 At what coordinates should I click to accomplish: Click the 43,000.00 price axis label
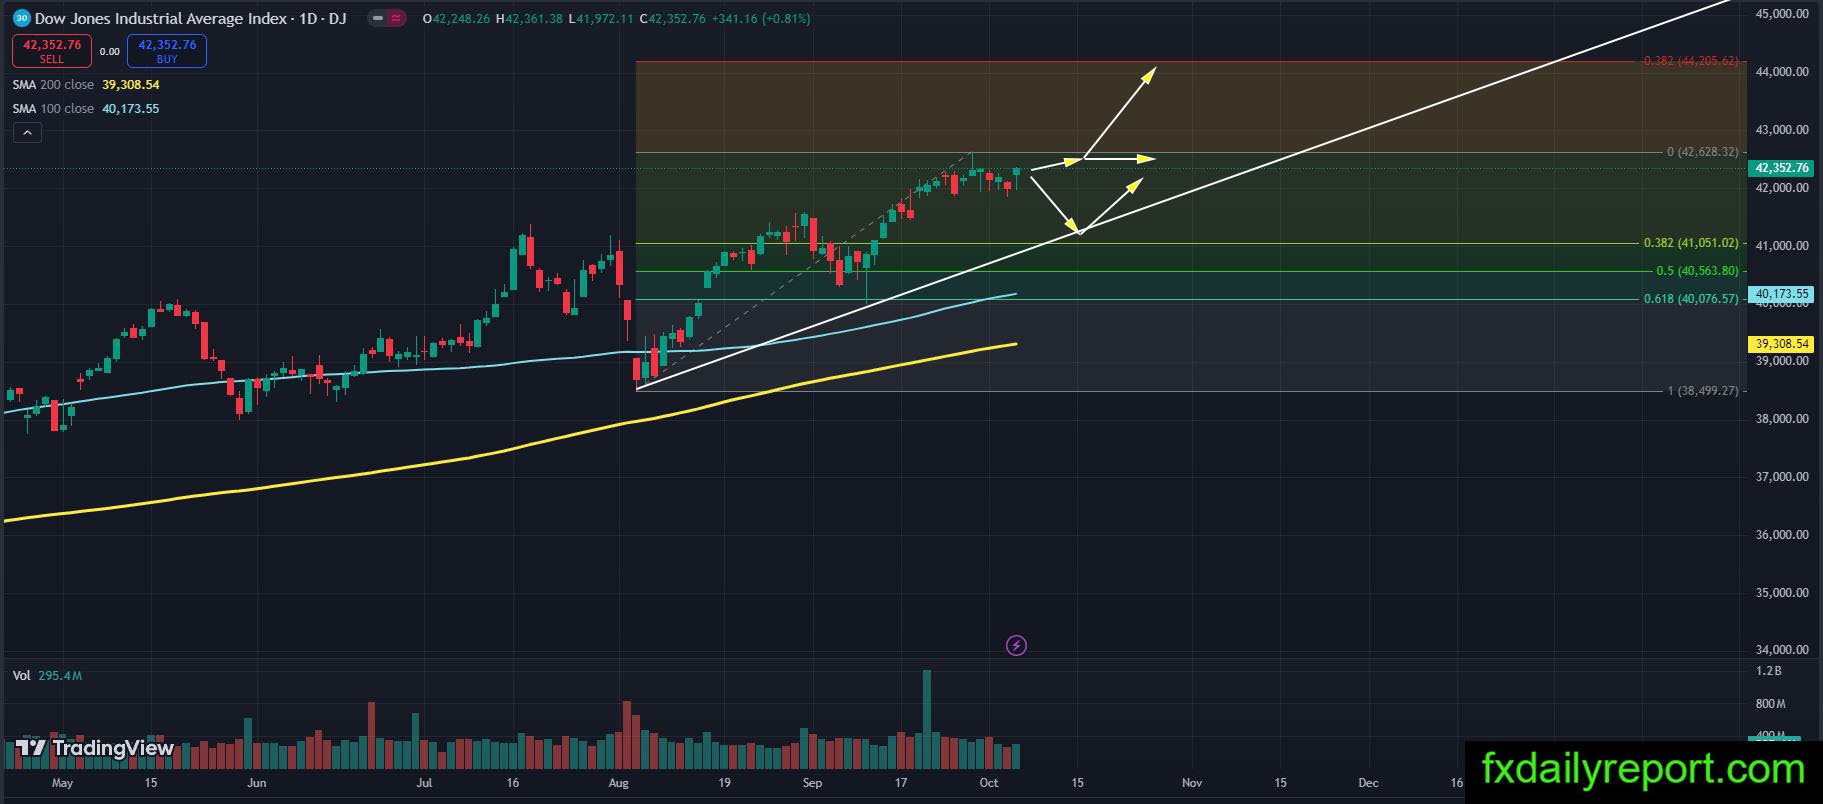[x=1782, y=130]
